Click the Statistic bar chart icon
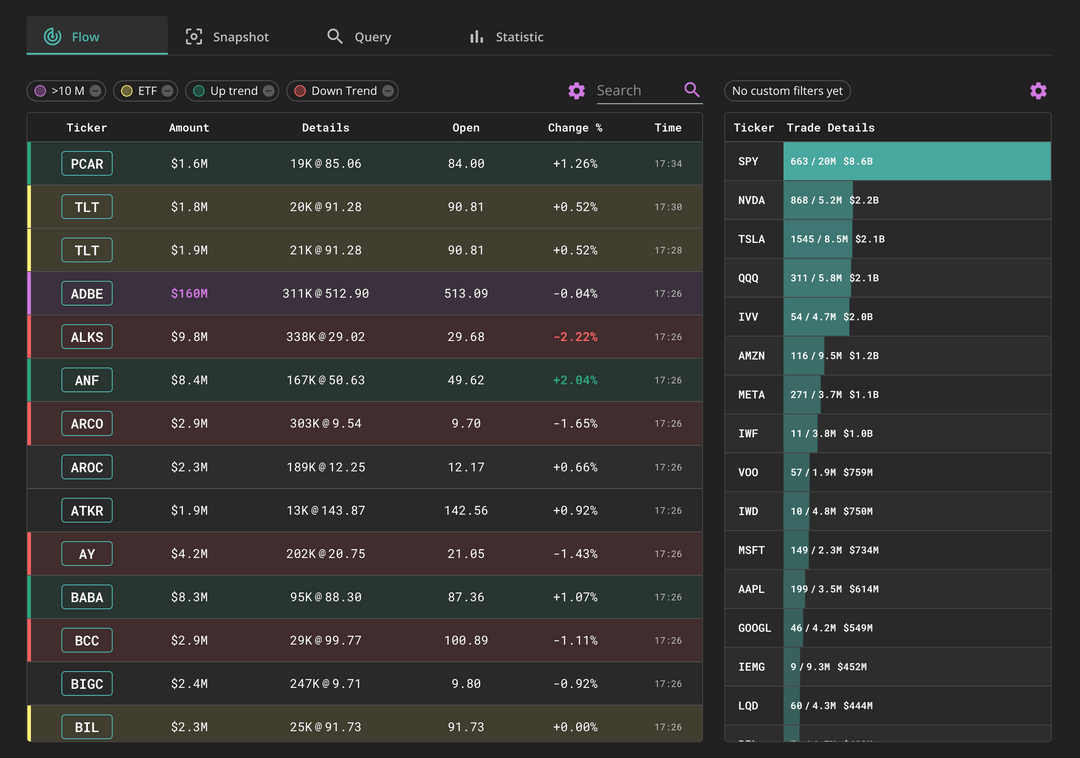Screen dimensions: 1080x758 coord(476,36)
